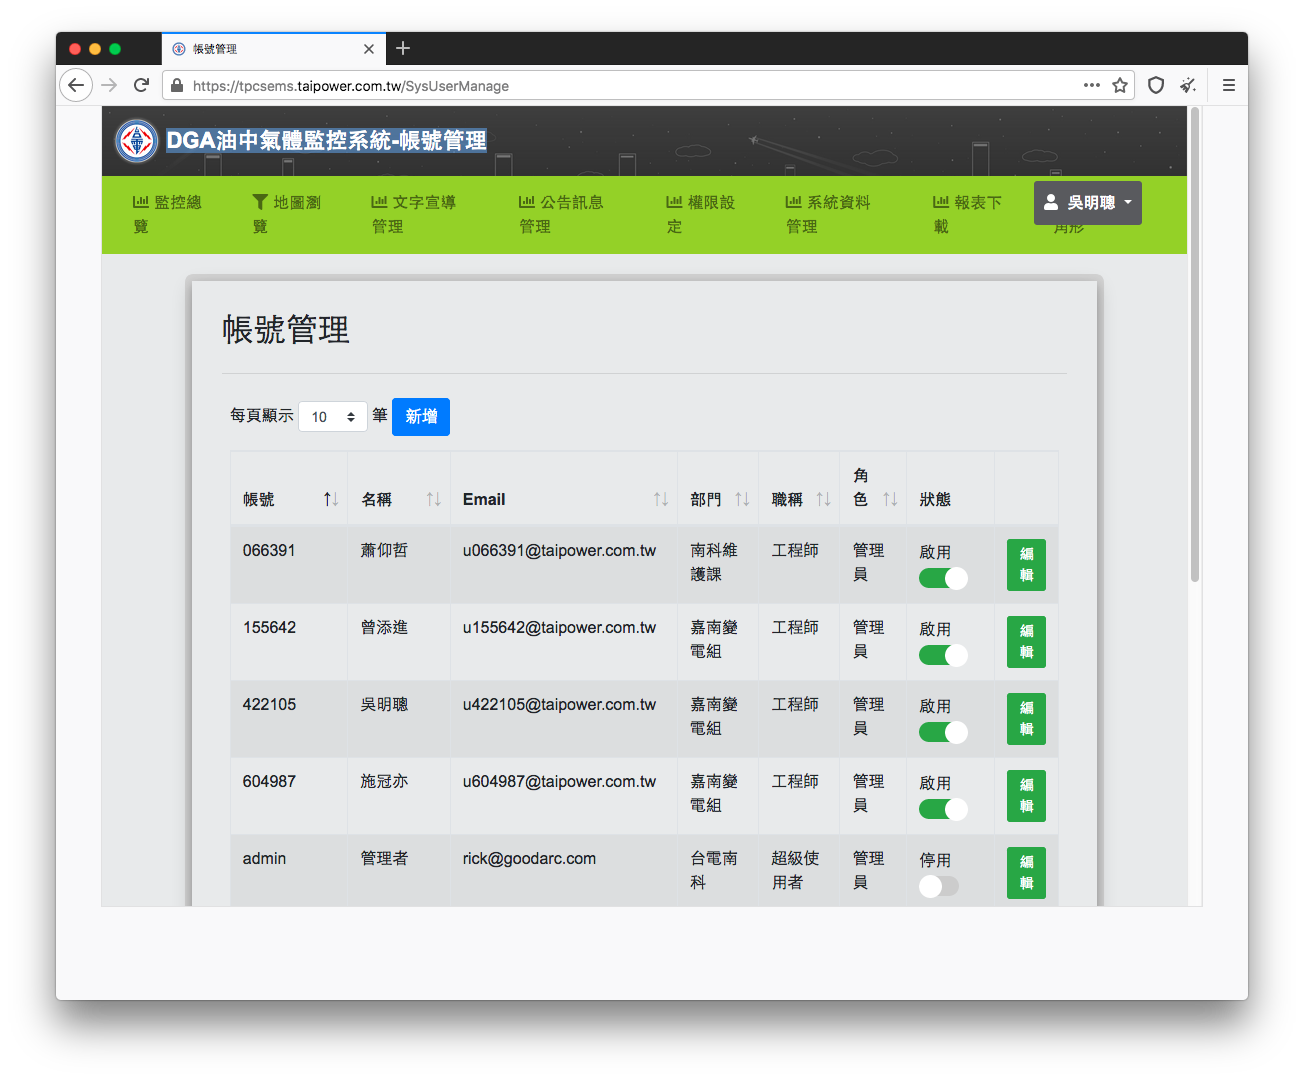The image size is (1304, 1080).
Task: Click title cell 超級使用者
Action: coord(795,870)
